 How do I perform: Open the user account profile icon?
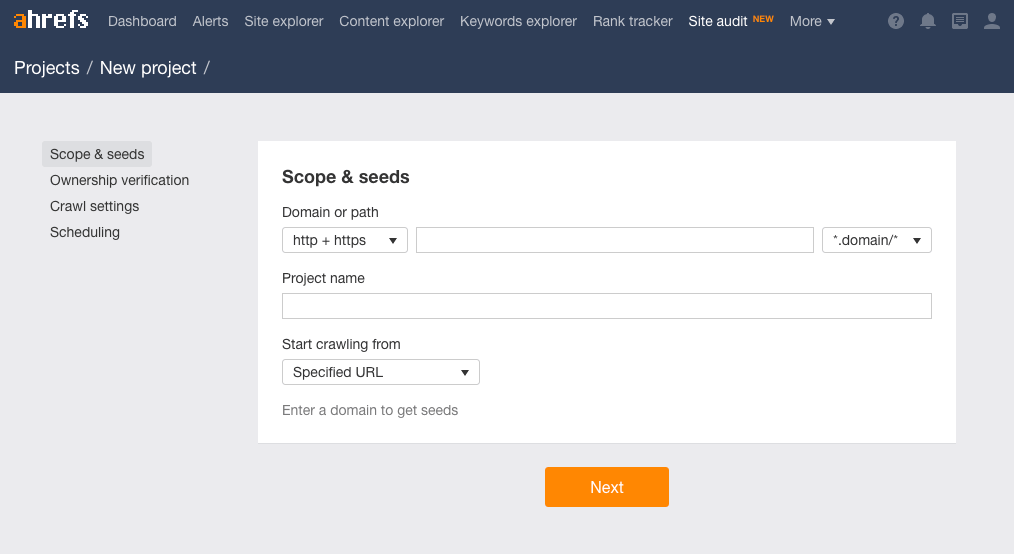pos(991,21)
